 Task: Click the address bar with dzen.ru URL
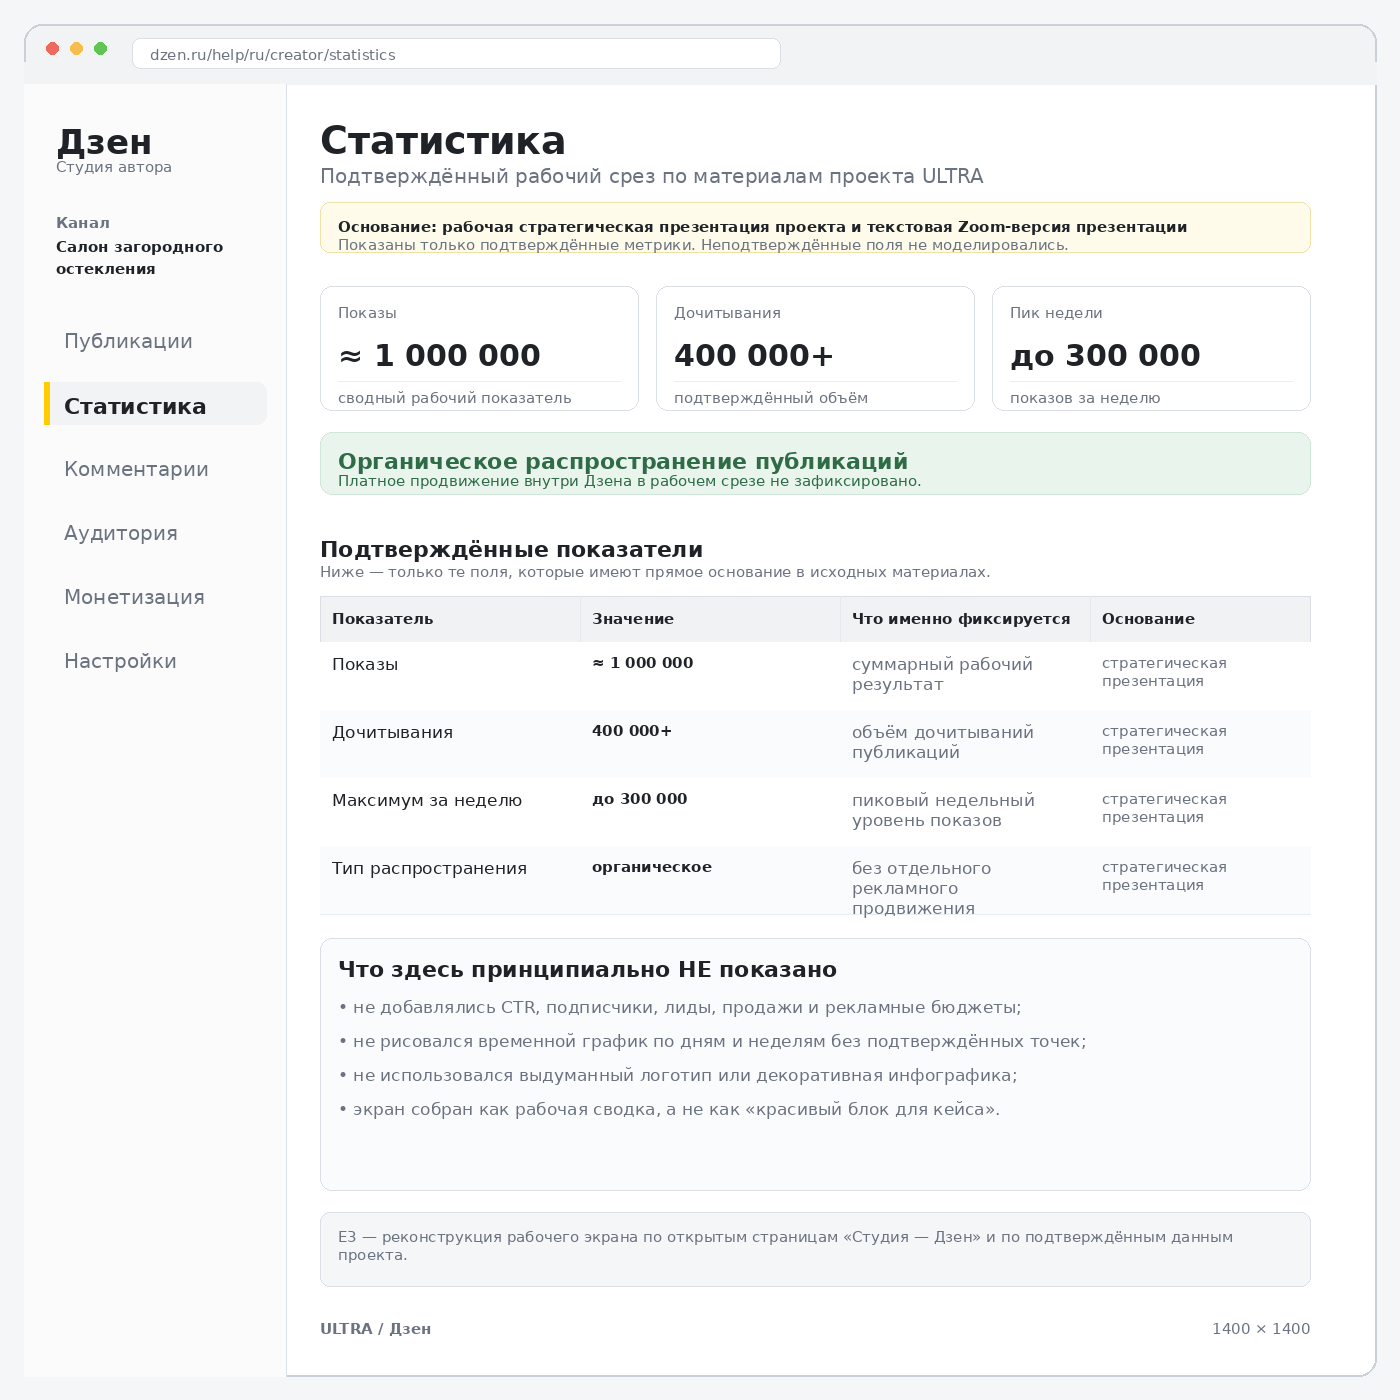pyautogui.click(x=456, y=54)
